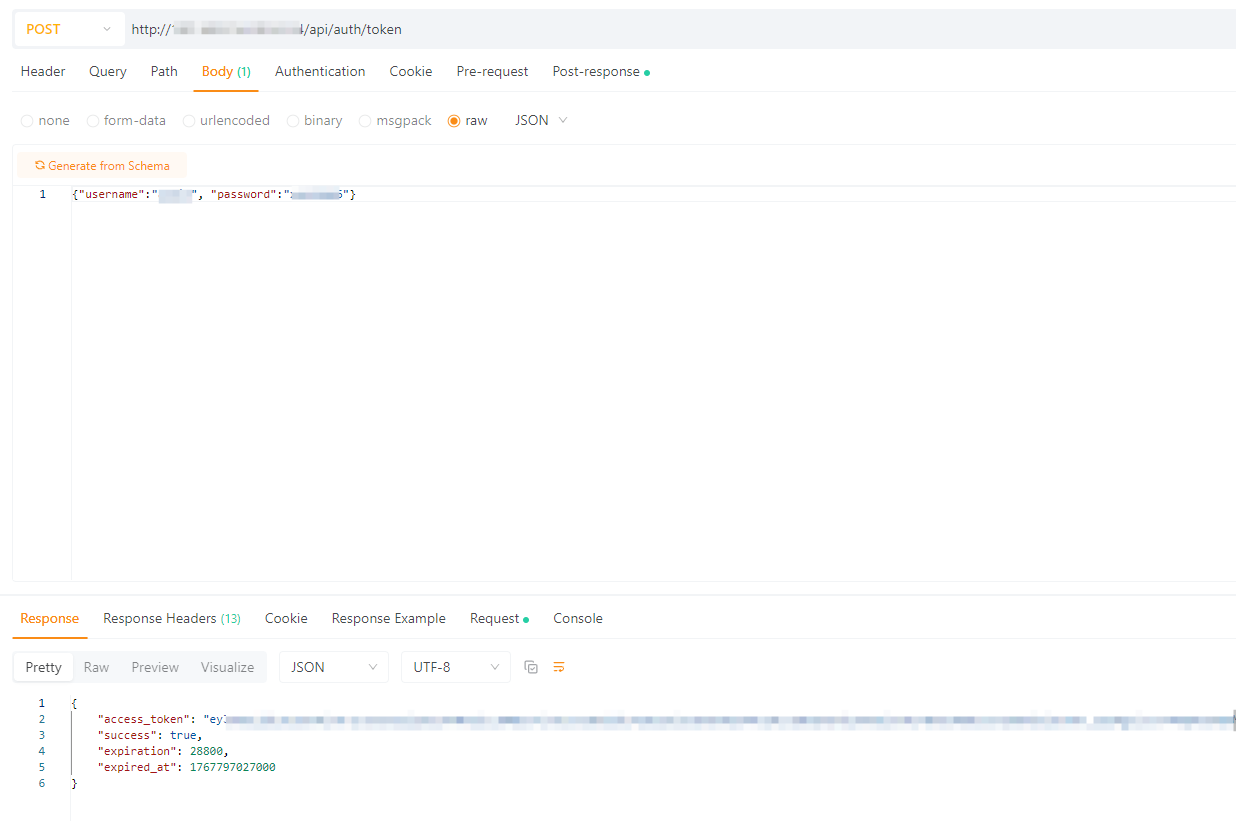
Task: Select the binary radio option
Action: tap(293, 121)
